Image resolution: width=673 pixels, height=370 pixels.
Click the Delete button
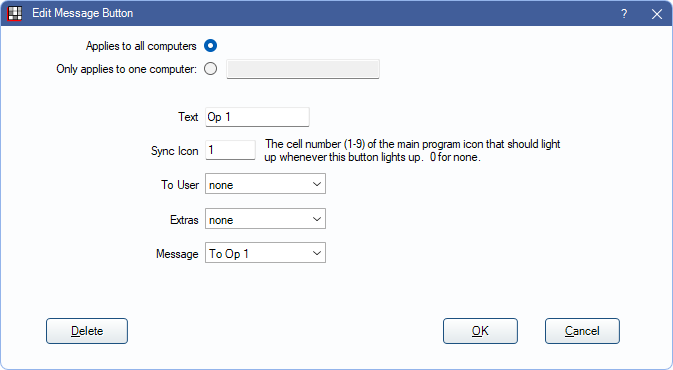87,331
